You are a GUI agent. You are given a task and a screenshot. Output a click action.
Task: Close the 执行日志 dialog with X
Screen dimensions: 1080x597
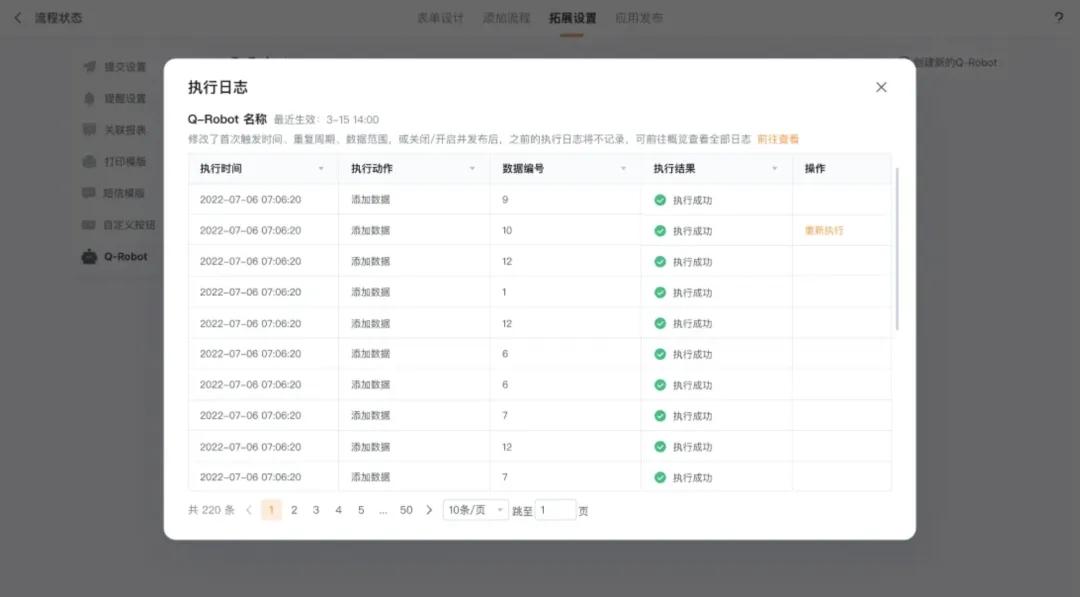[881, 87]
